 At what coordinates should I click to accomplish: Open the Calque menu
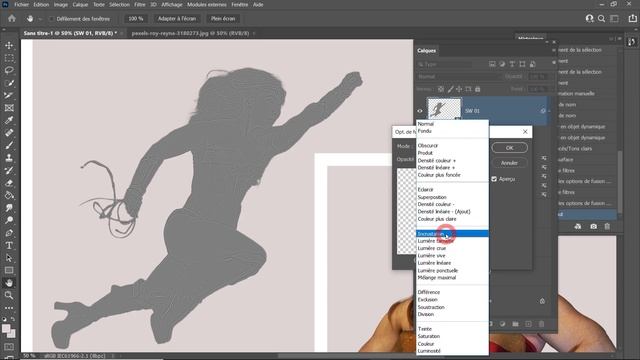80,4
